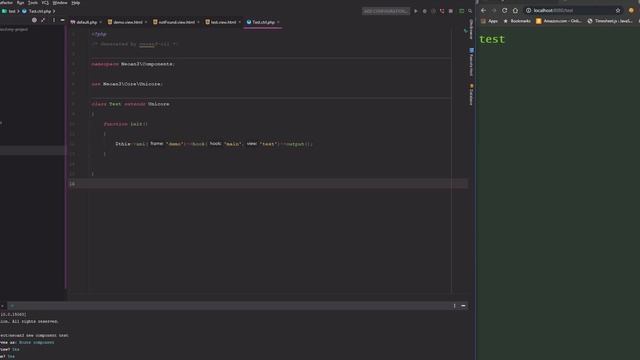Click the test project breadcrumb
Image resolution: width=640 pixels, height=360 pixels.
(9, 11)
